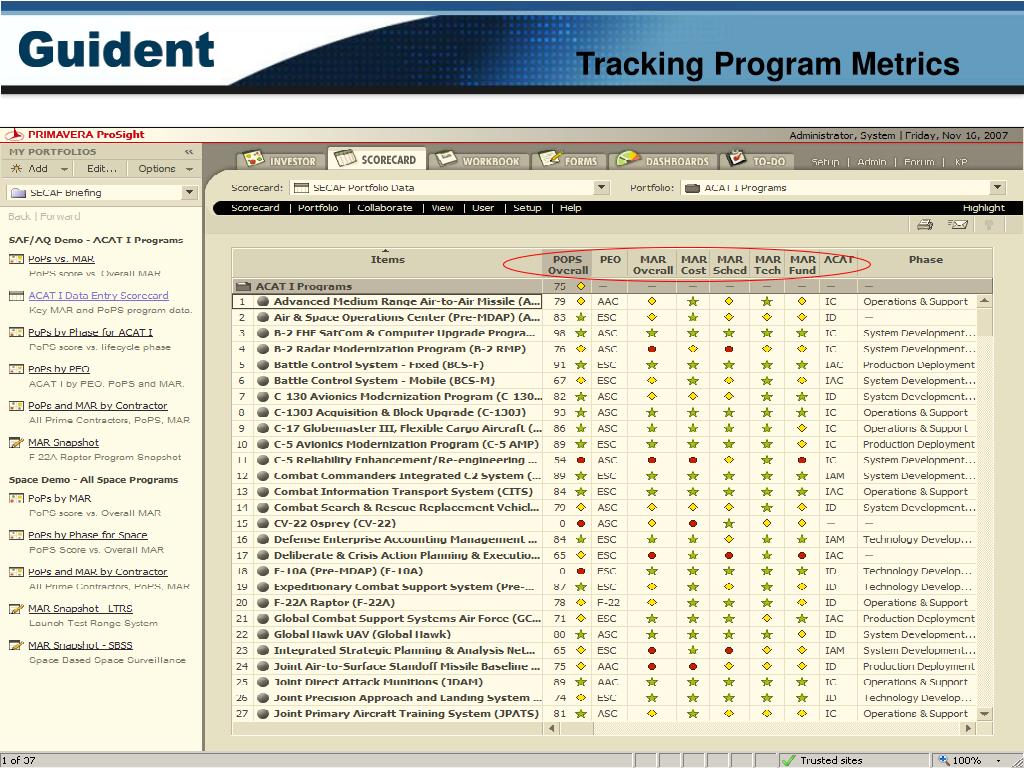Viewport: 1024px width, 768px height.
Task: Click green POPS star for B-2 EHF SatCom
Action: 581,333
